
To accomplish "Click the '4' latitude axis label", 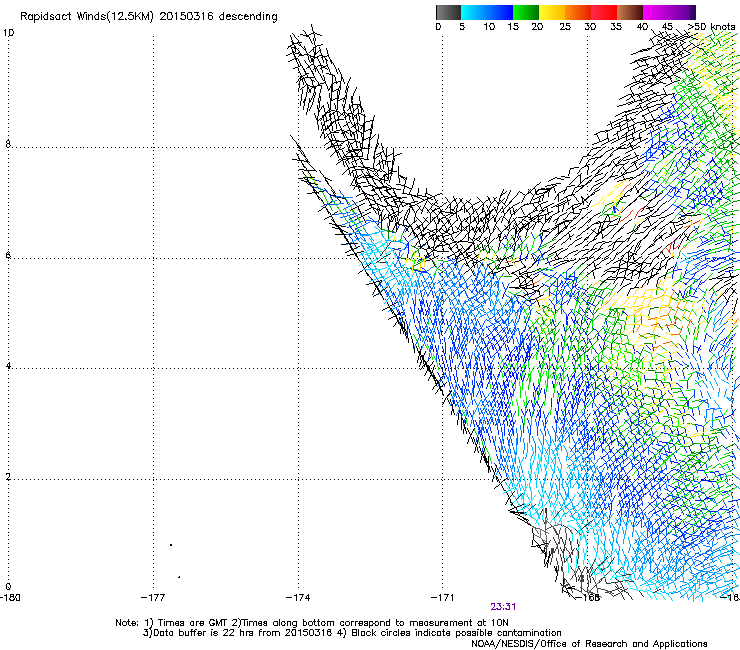I will [x=8, y=366].
